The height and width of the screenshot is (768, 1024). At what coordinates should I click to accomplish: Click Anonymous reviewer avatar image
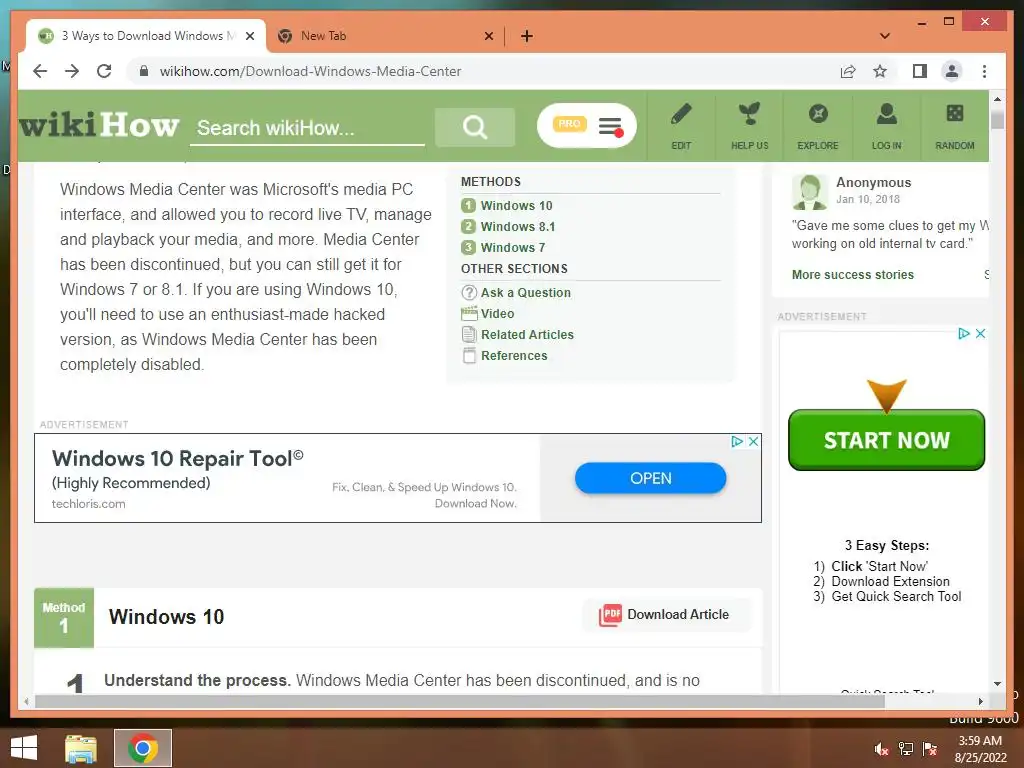(x=810, y=191)
